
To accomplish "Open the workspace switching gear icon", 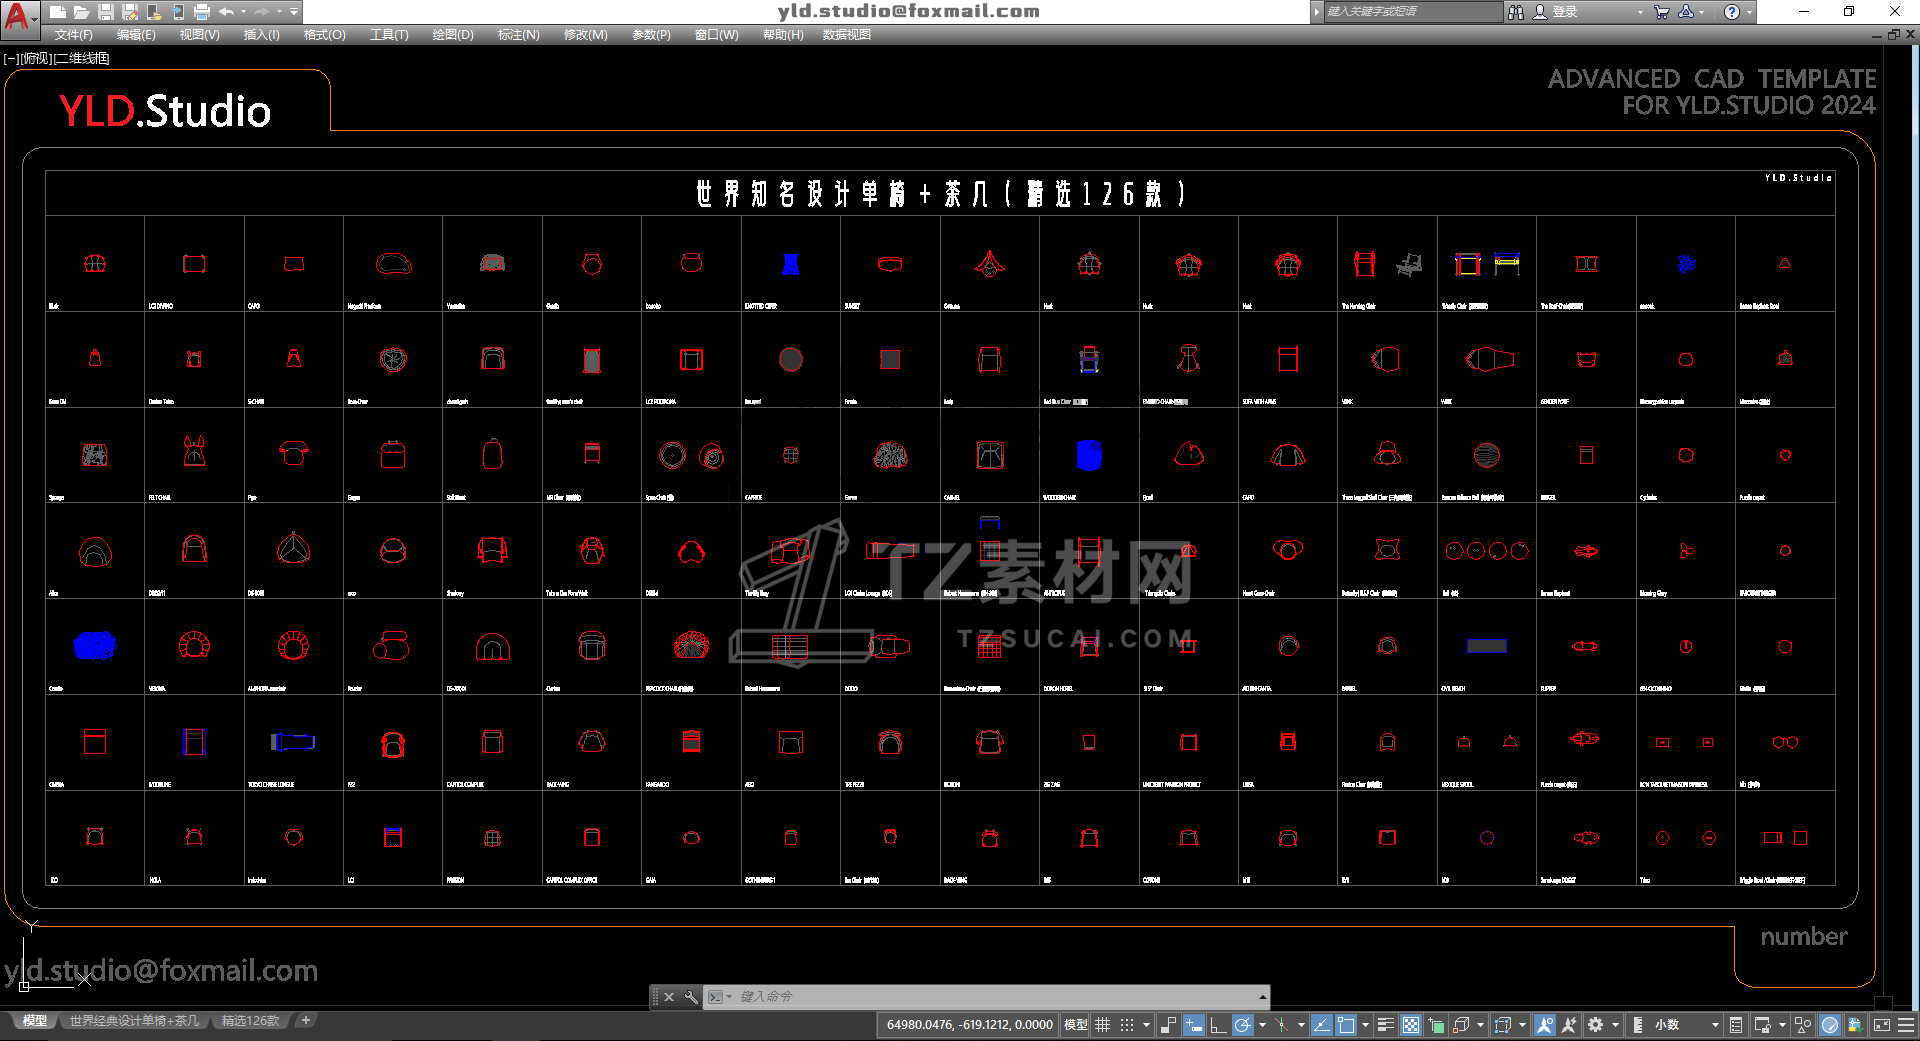I will coord(1595,1025).
